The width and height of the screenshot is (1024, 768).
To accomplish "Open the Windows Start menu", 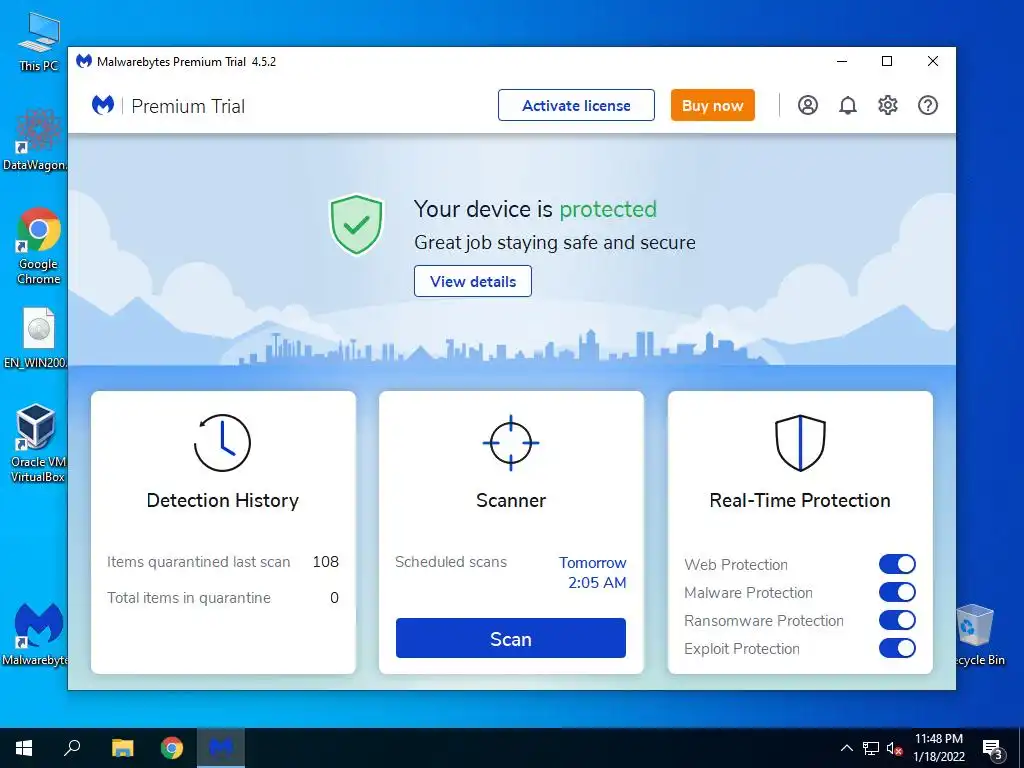I will point(24,748).
